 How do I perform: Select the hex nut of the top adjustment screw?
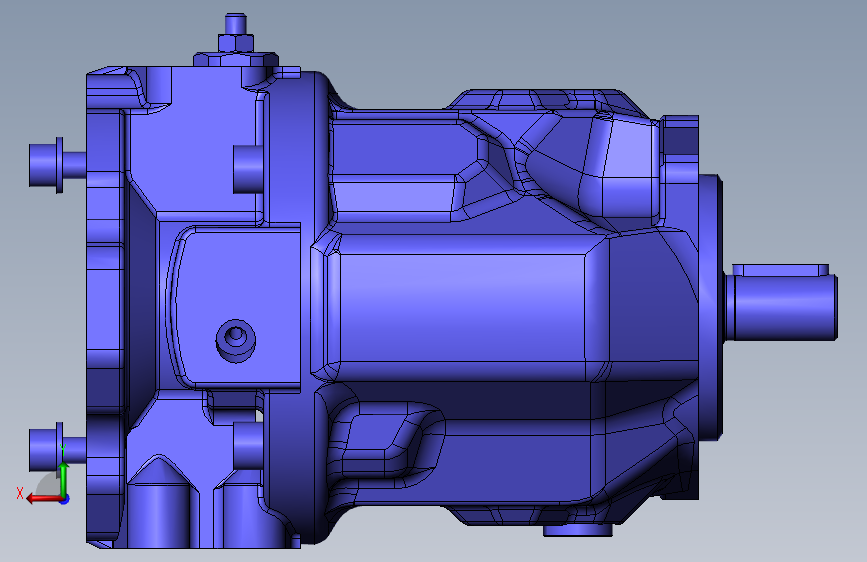coord(236,43)
